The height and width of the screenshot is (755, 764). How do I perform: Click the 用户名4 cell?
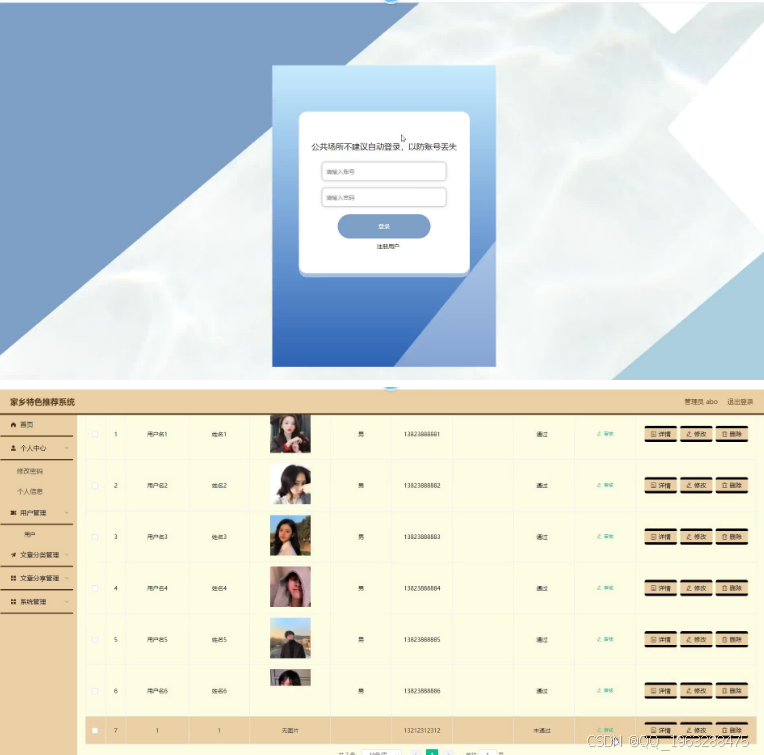pyautogui.click(x=157, y=588)
